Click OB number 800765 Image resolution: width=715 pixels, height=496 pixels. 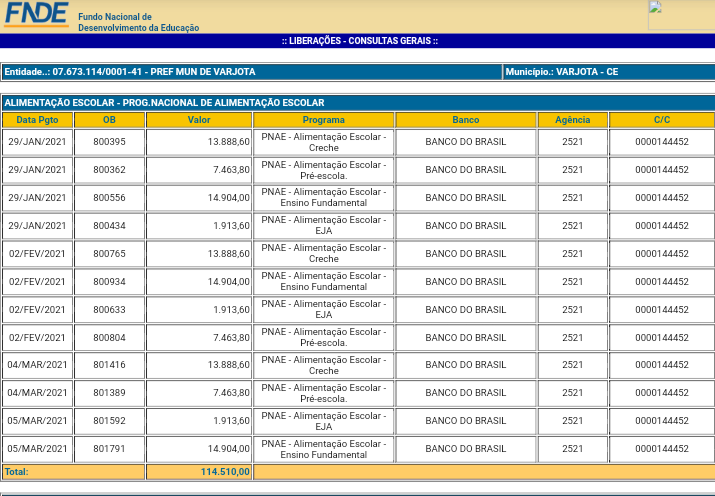click(109, 253)
